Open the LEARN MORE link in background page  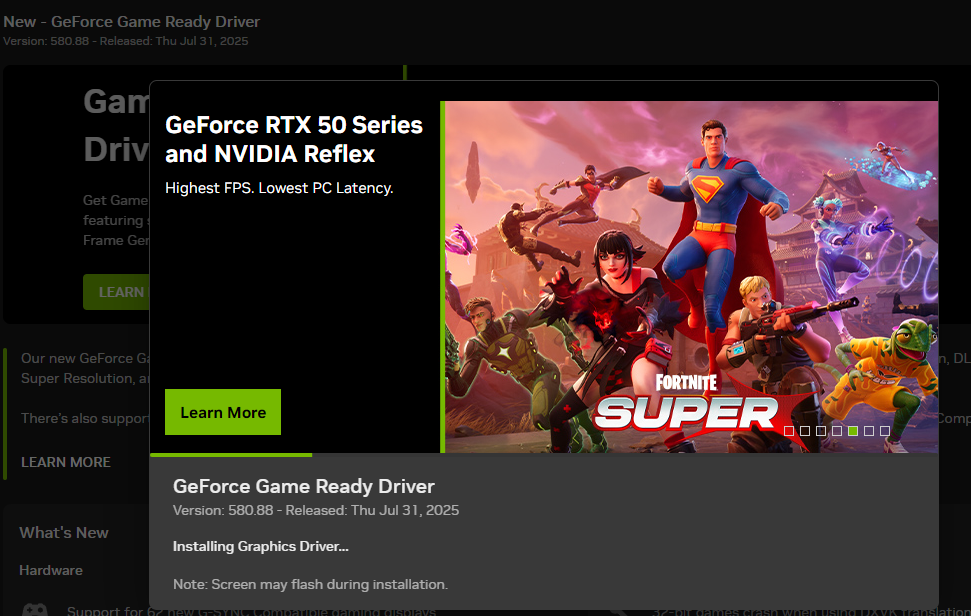point(66,462)
